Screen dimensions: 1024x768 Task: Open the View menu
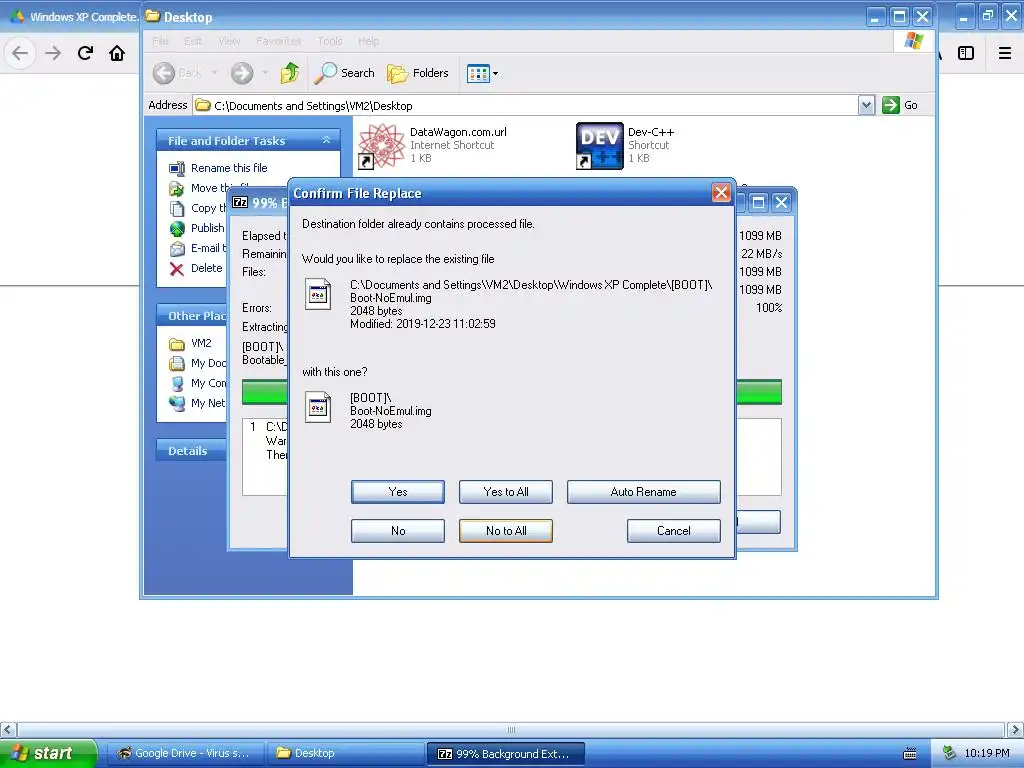pyautogui.click(x=229, y=41)
